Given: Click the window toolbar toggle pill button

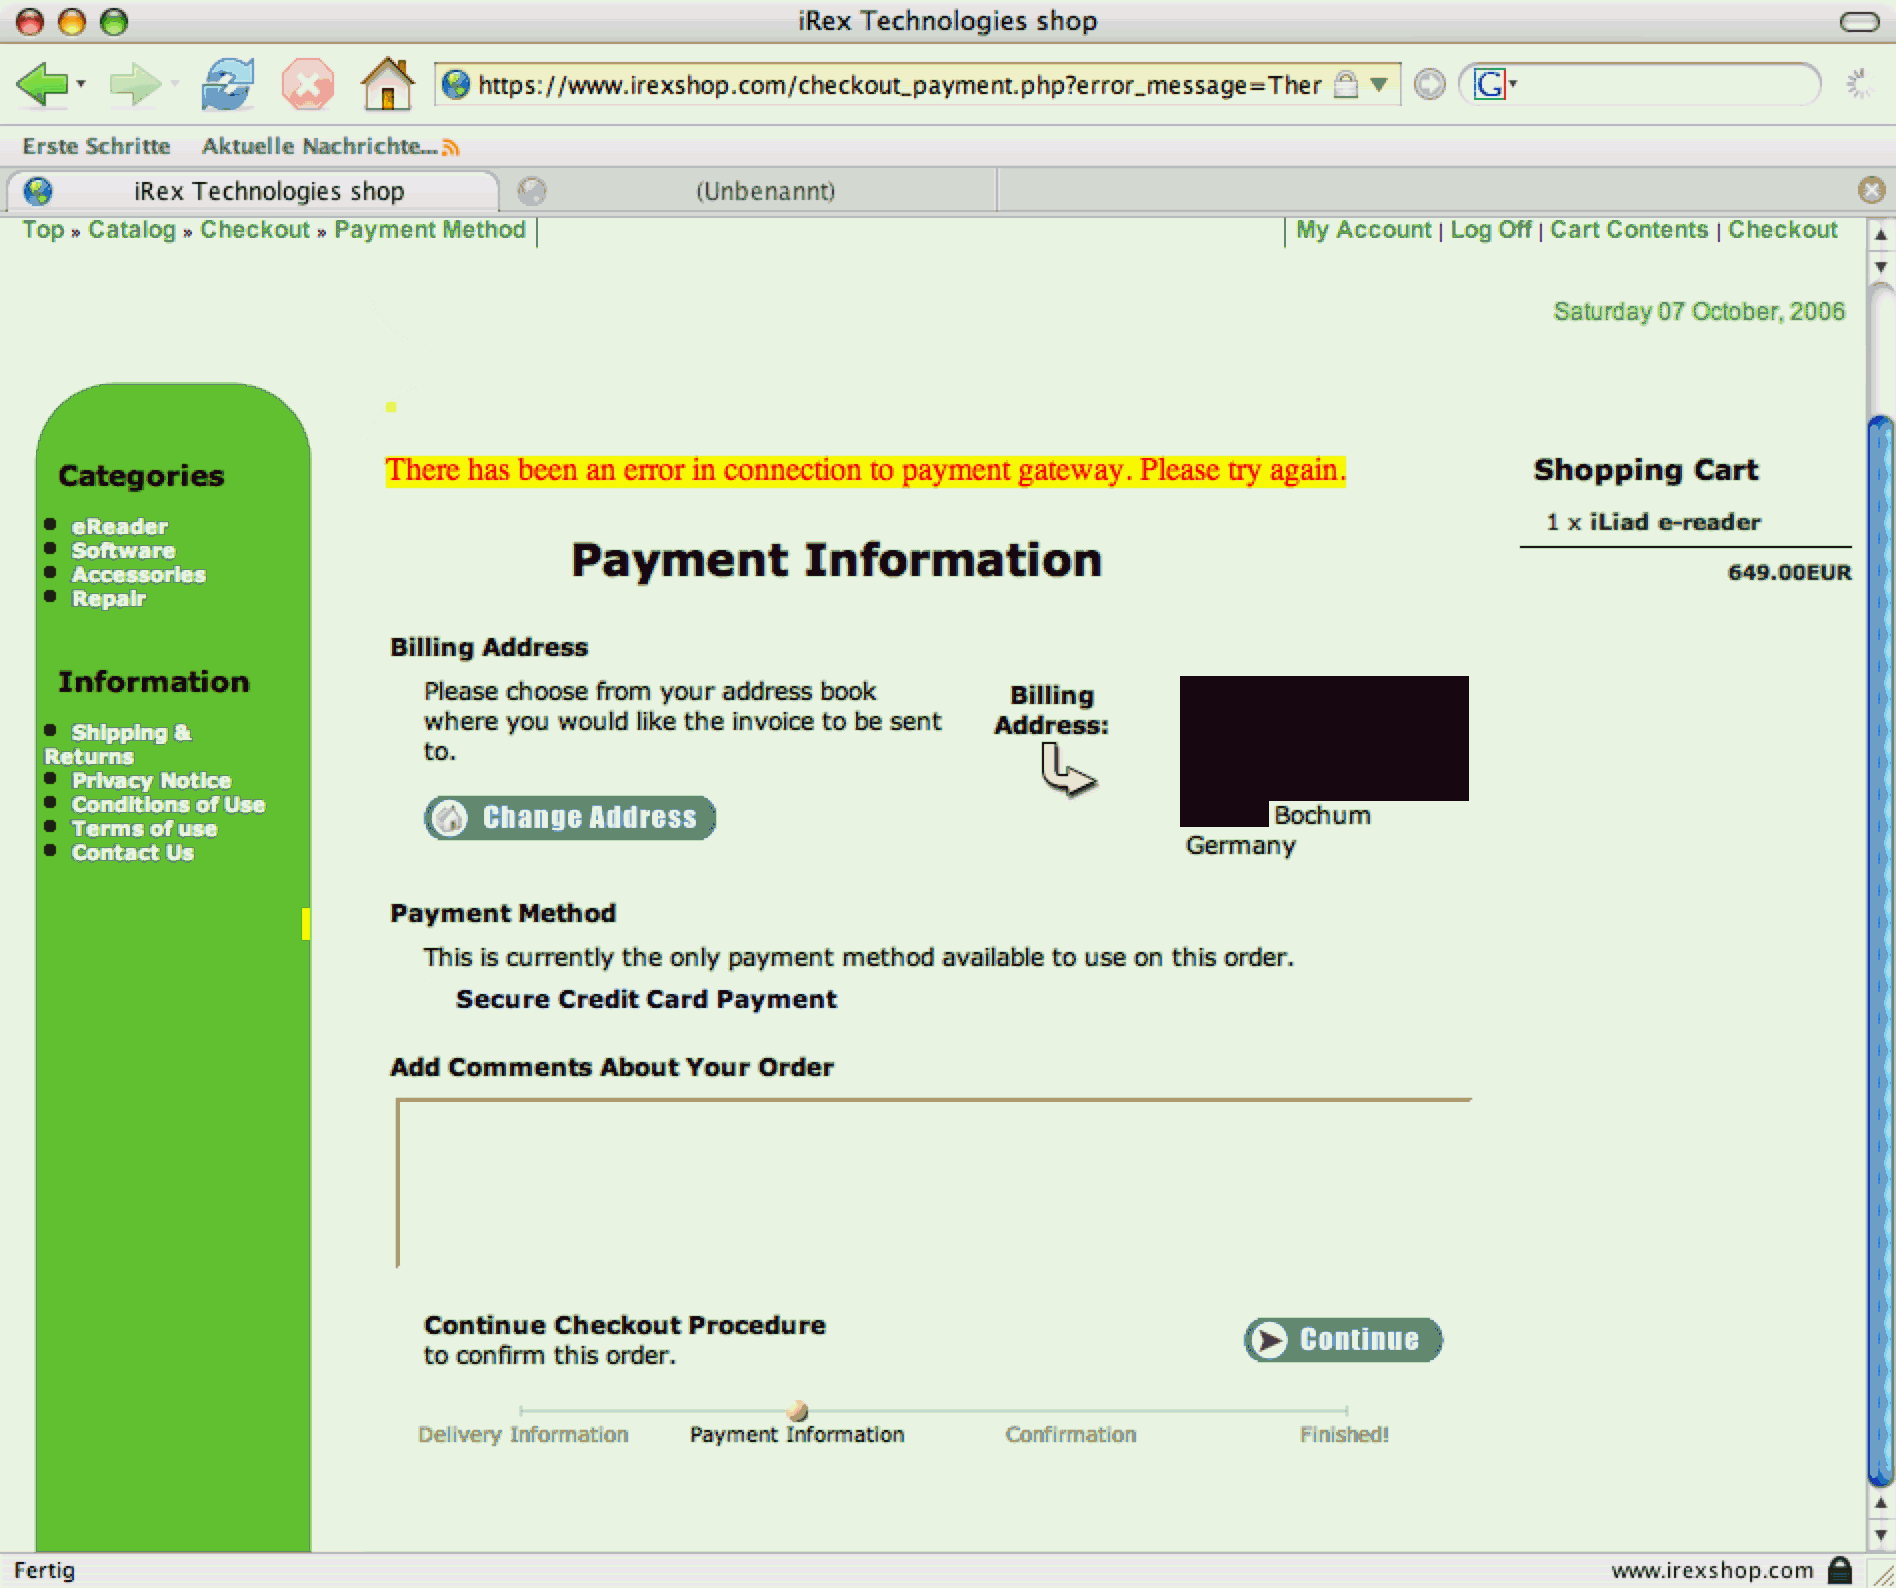Looking at the screenshot, I should (1859, 22).
